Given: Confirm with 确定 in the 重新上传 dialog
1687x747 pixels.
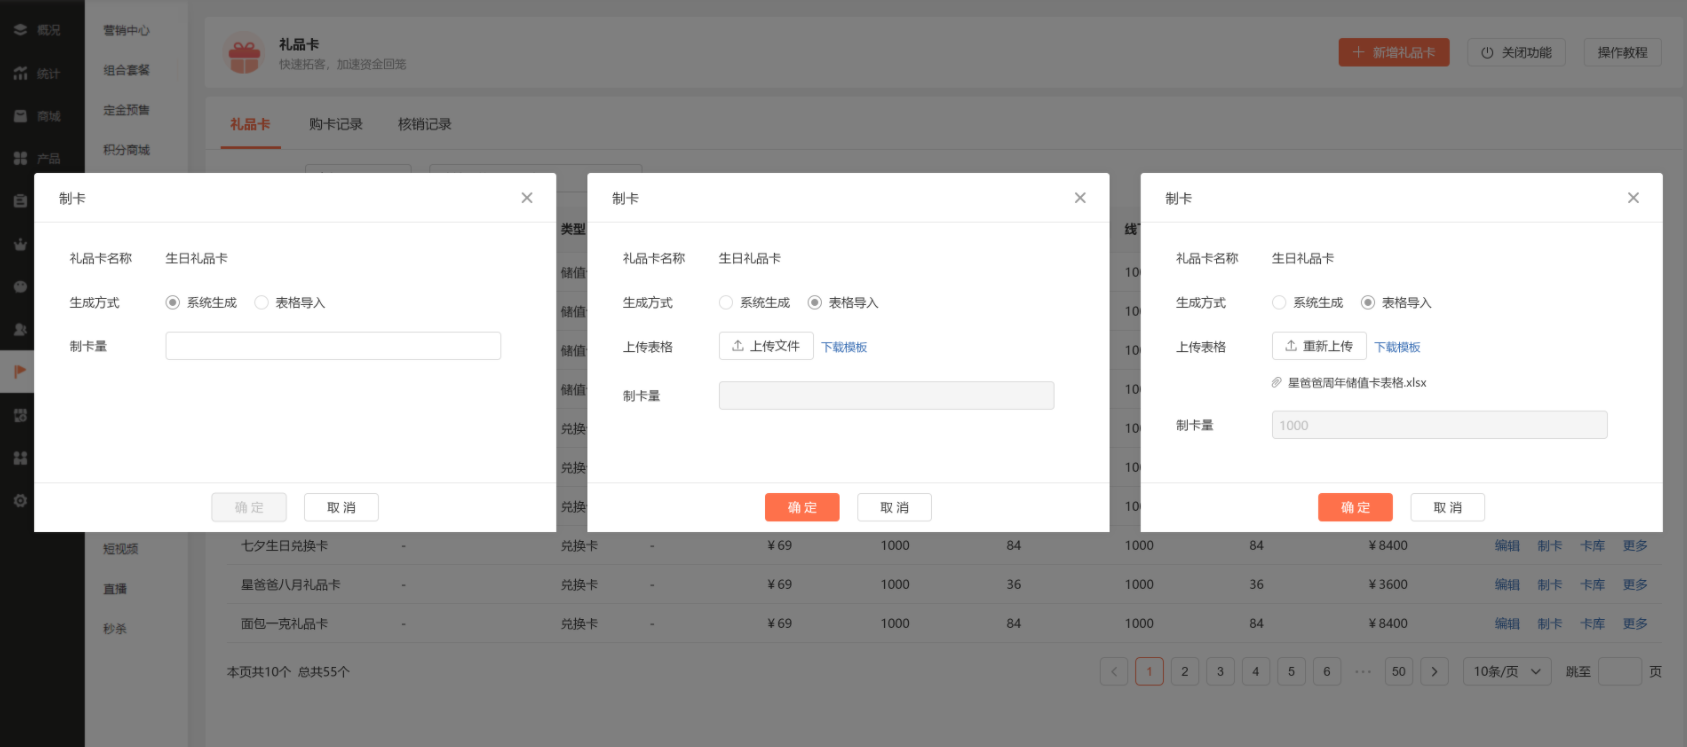Looking at the screenshot, I should tap(1355, 507).
